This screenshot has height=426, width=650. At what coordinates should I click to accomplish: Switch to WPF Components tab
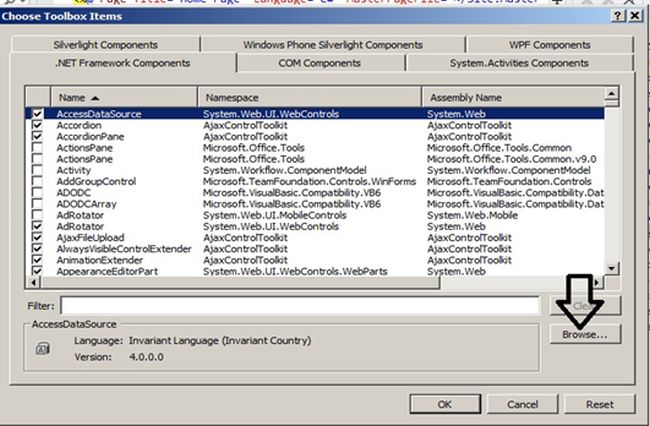click(550, 45)
